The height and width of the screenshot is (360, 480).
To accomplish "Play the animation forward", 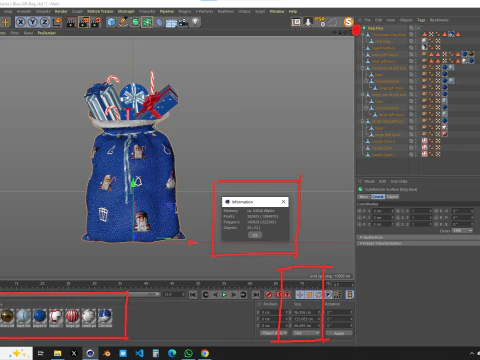I will point(224,295).
